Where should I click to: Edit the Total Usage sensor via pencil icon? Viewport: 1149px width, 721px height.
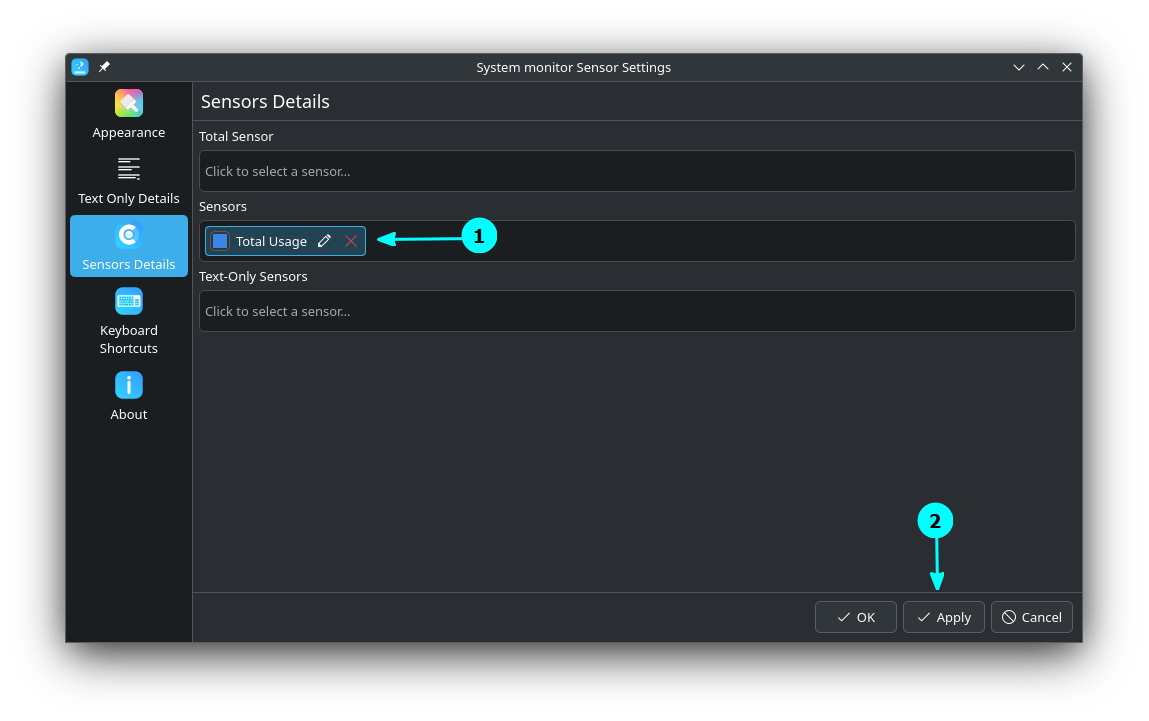pos(324,241)
